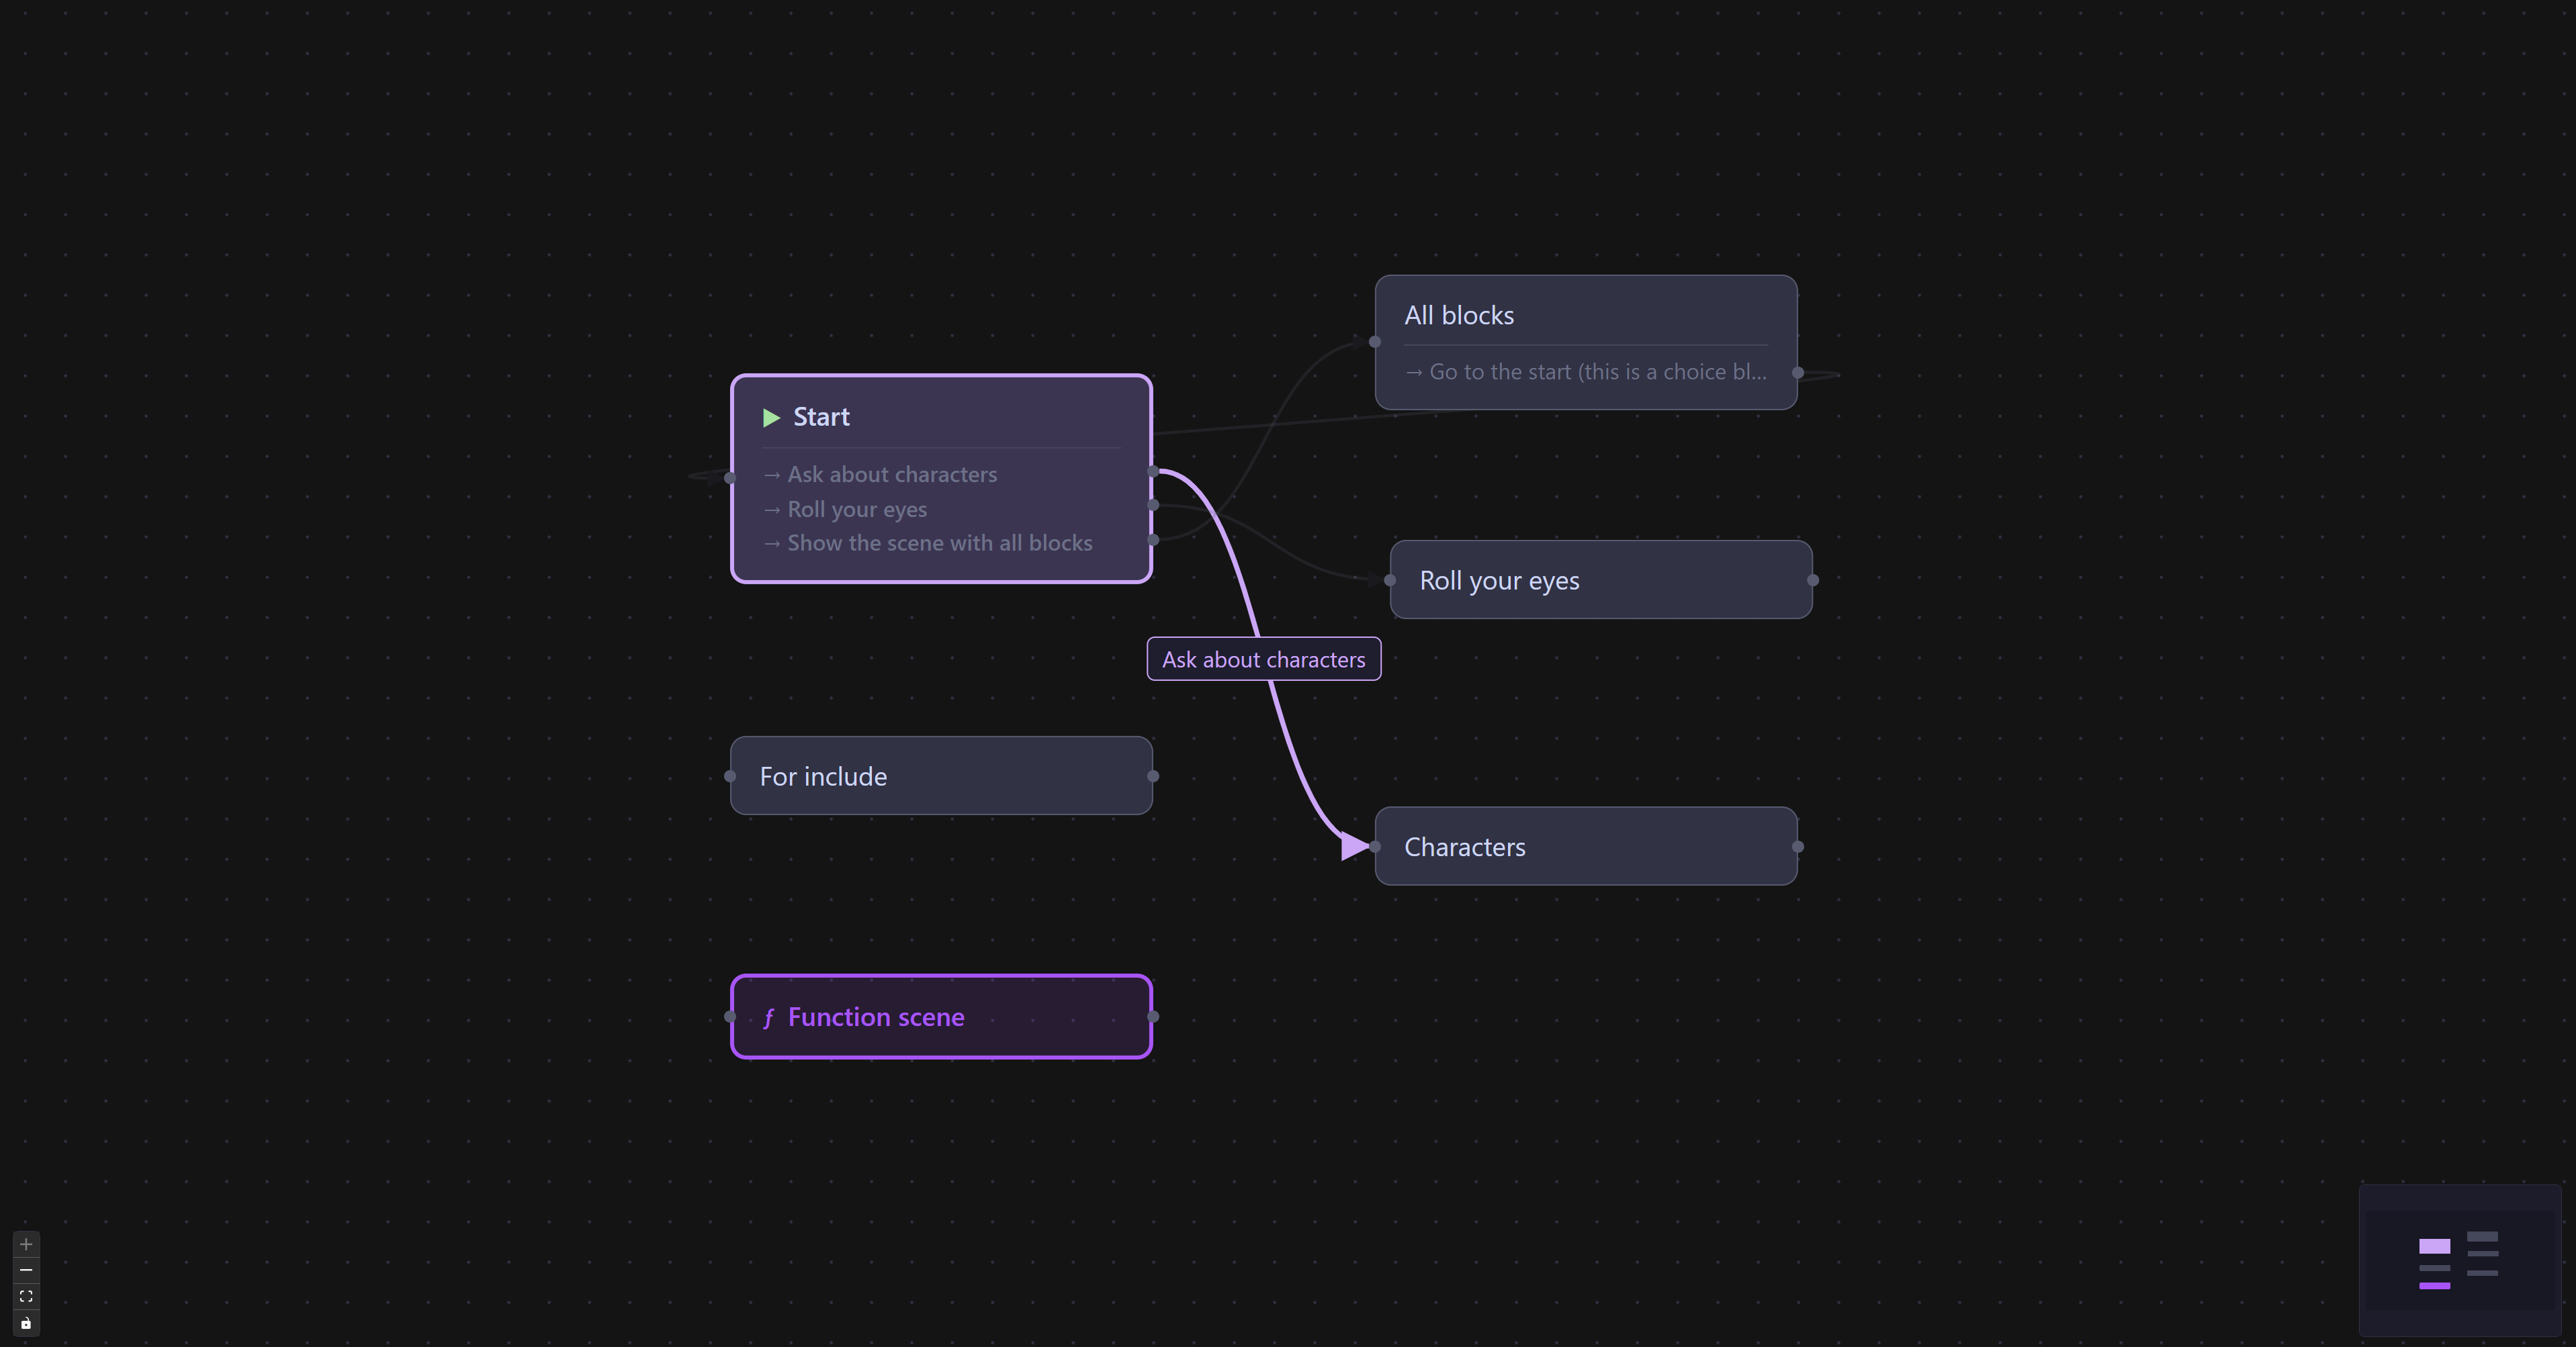
Task: Click the green play icon on Start
Action: click(x=771, y=417)
